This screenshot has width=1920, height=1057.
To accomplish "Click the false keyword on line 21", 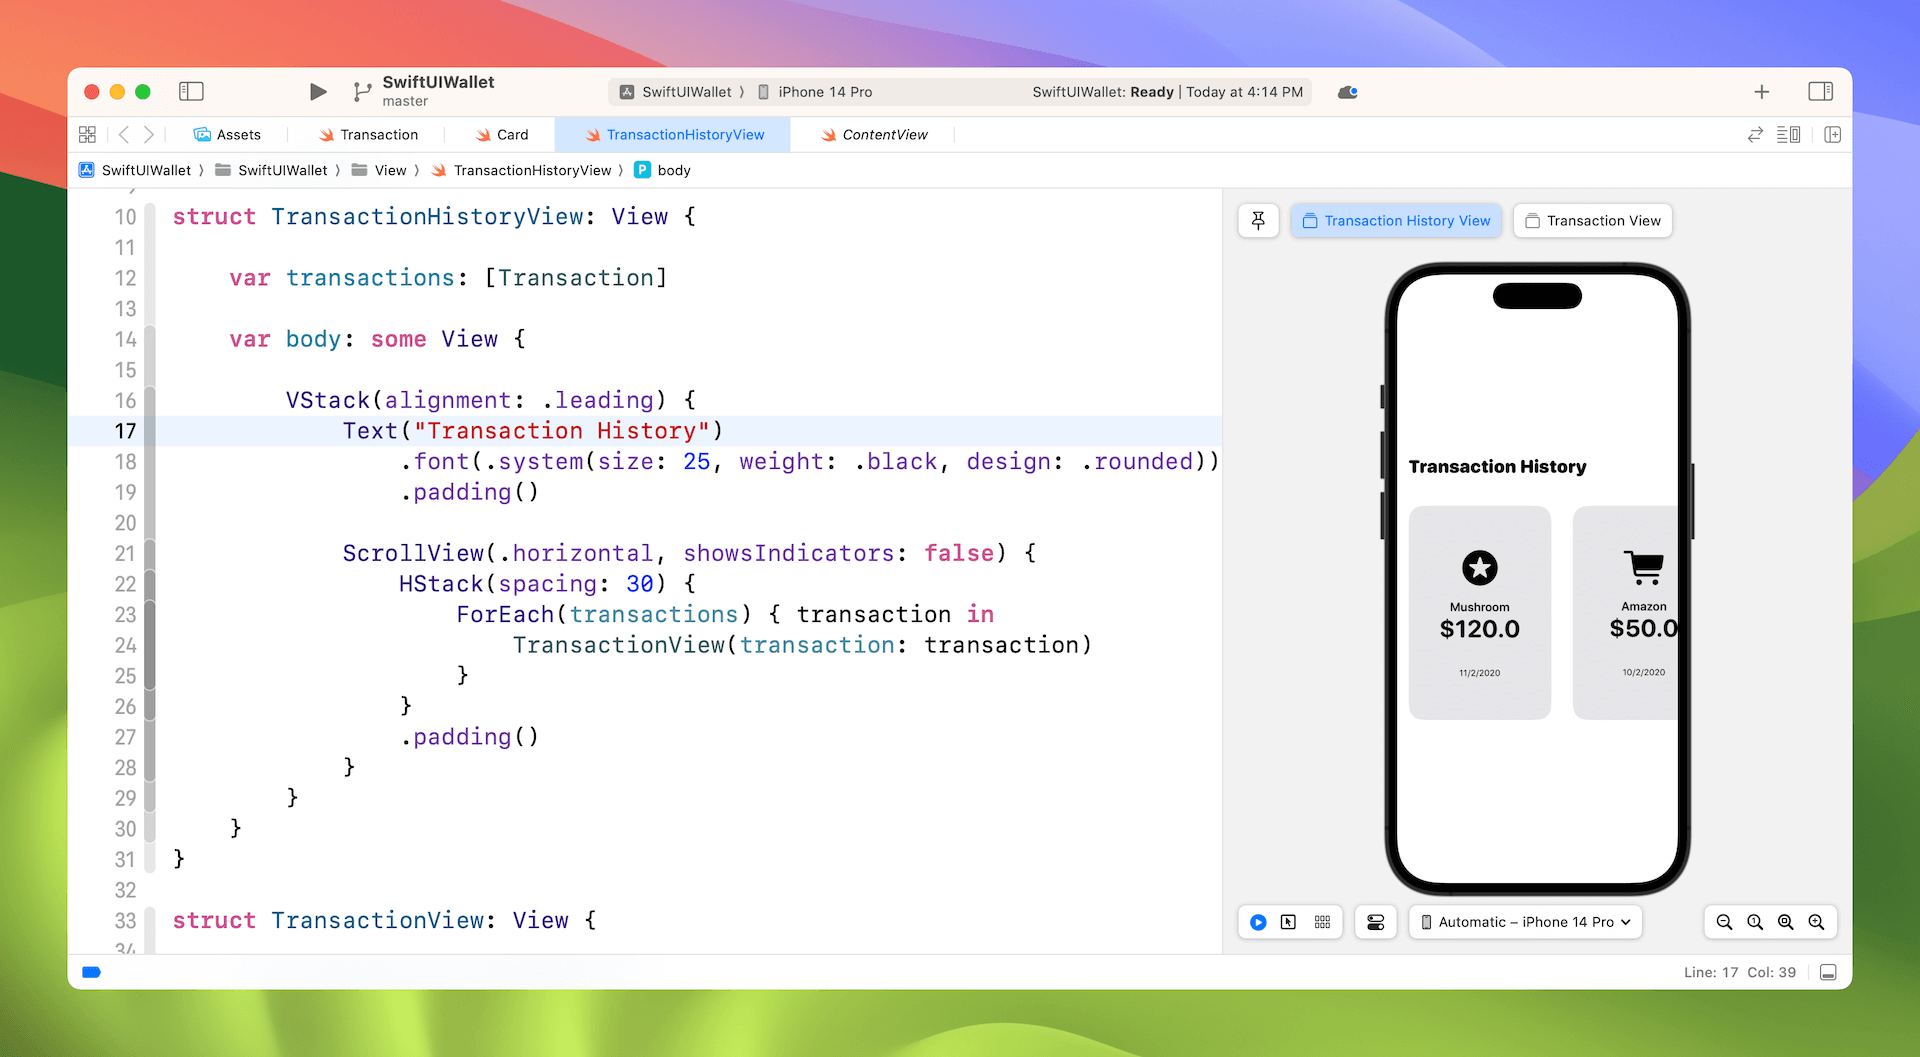I will [959, 553].
